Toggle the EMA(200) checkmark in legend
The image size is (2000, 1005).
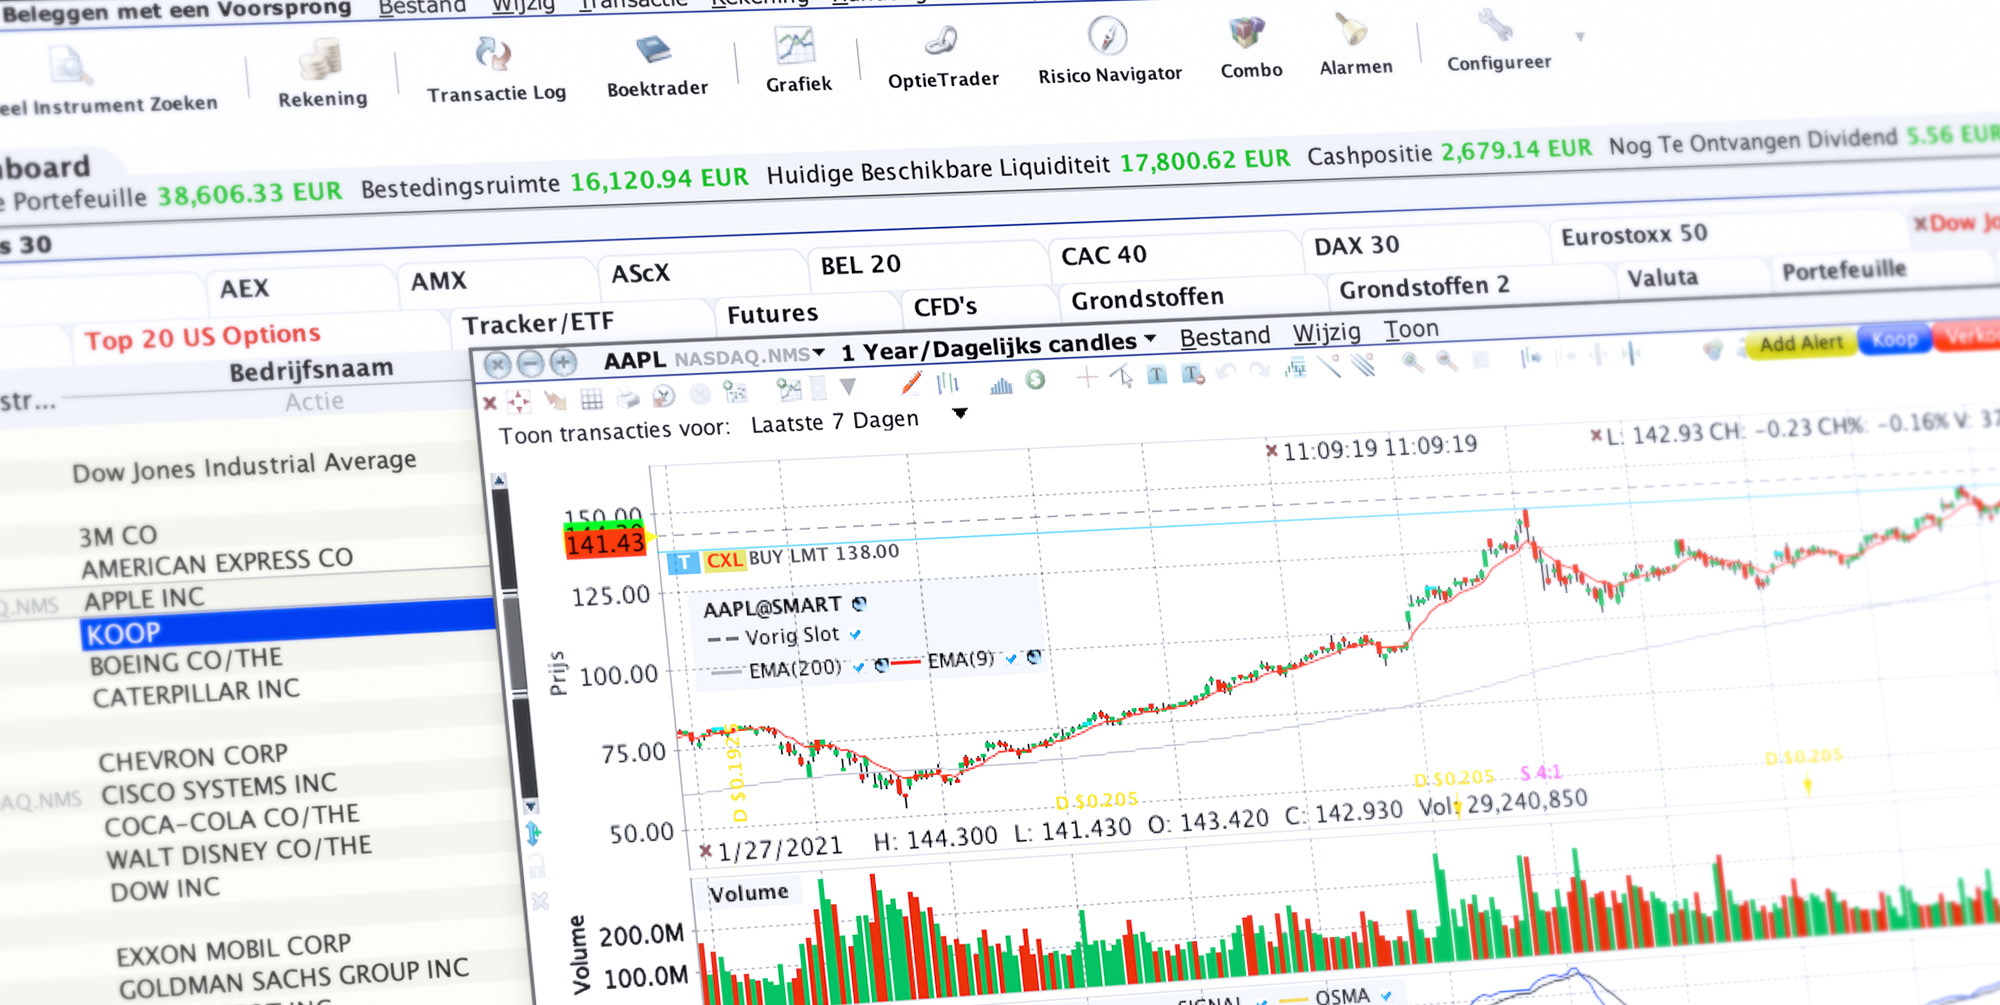[859, 666]
